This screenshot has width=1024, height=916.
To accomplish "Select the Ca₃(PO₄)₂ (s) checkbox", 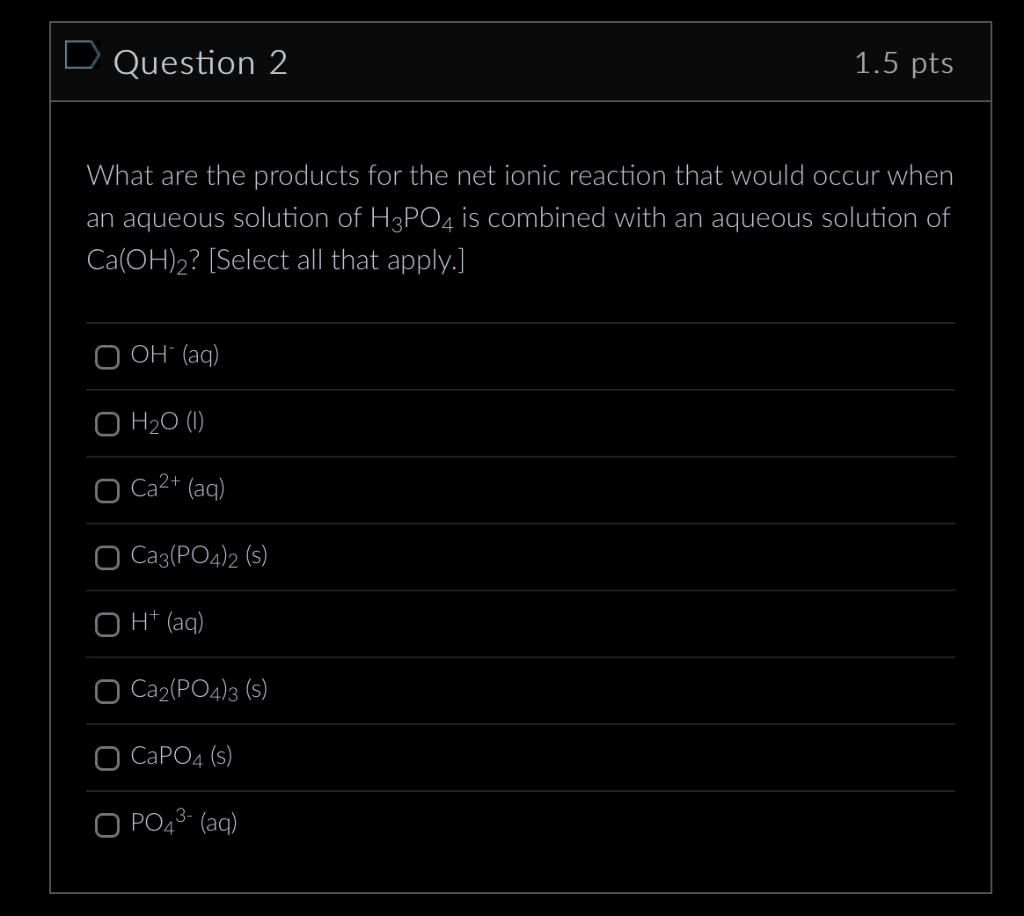I will [x=107, y=558].
